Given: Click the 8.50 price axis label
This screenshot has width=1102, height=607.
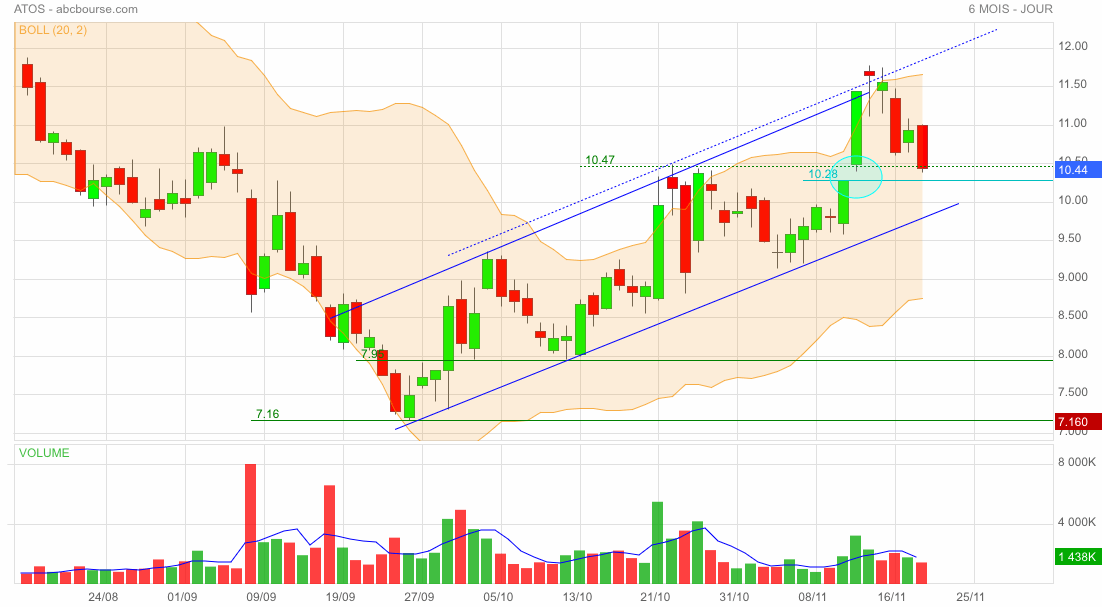Looking at the screenshot, I should (x=1073, y=315).
